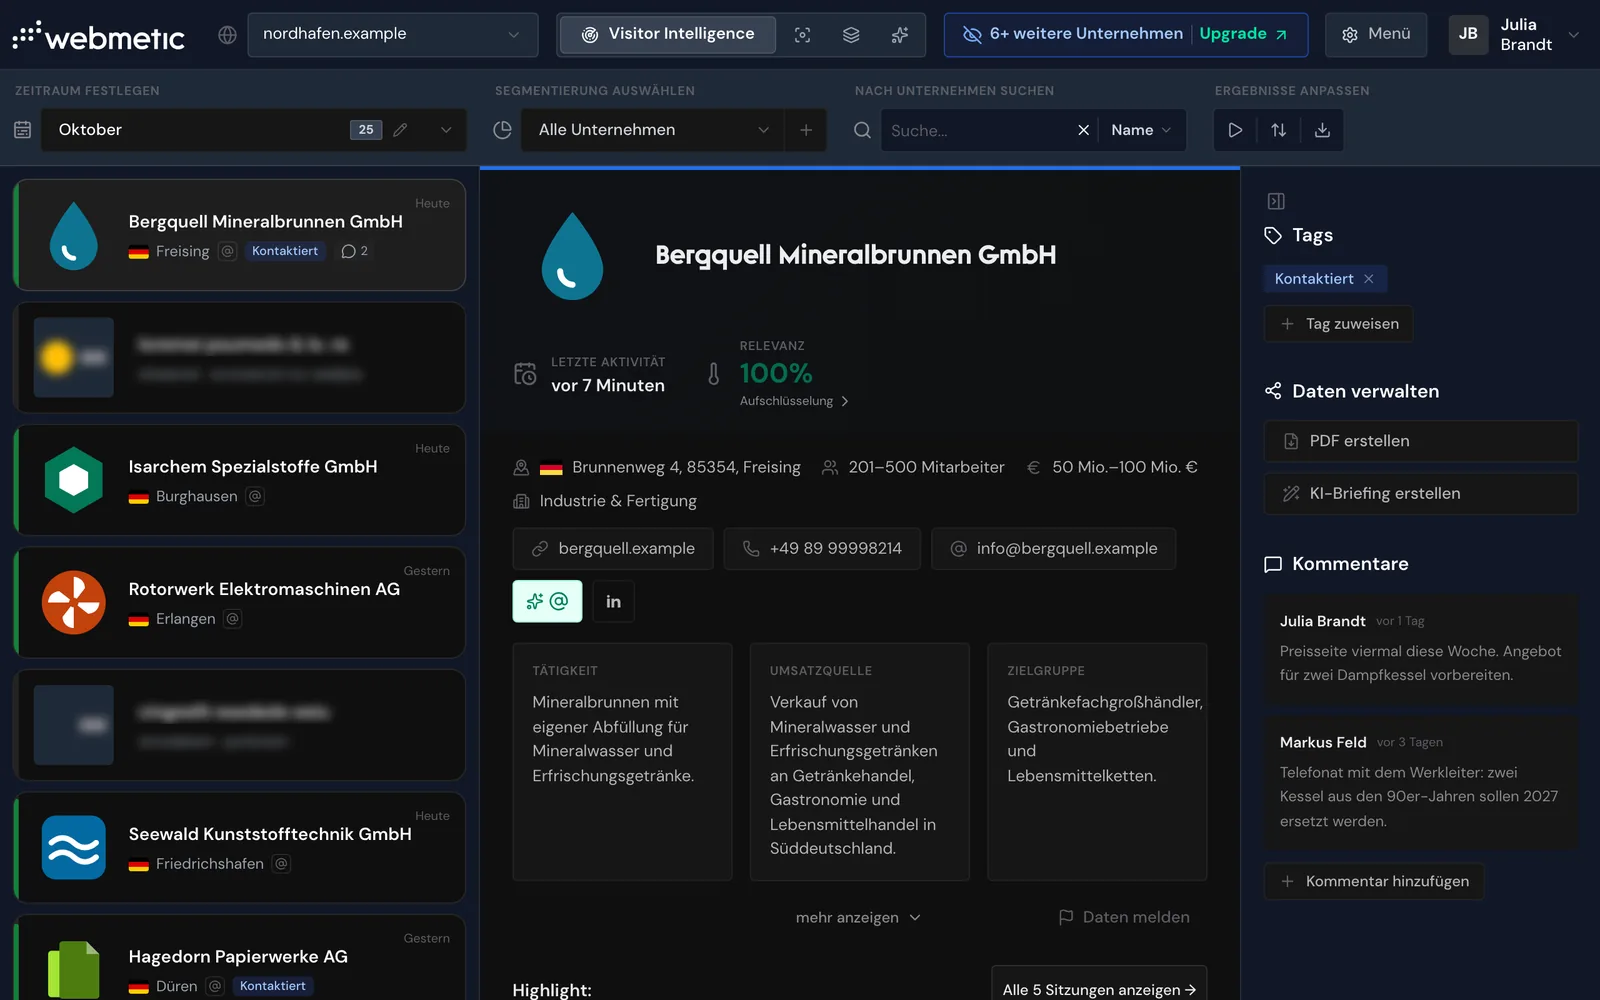Clear the search with the X icon
The height and width of the screenshot is (1000, 1600).
pyautogui.click(x=1083, y=130)
